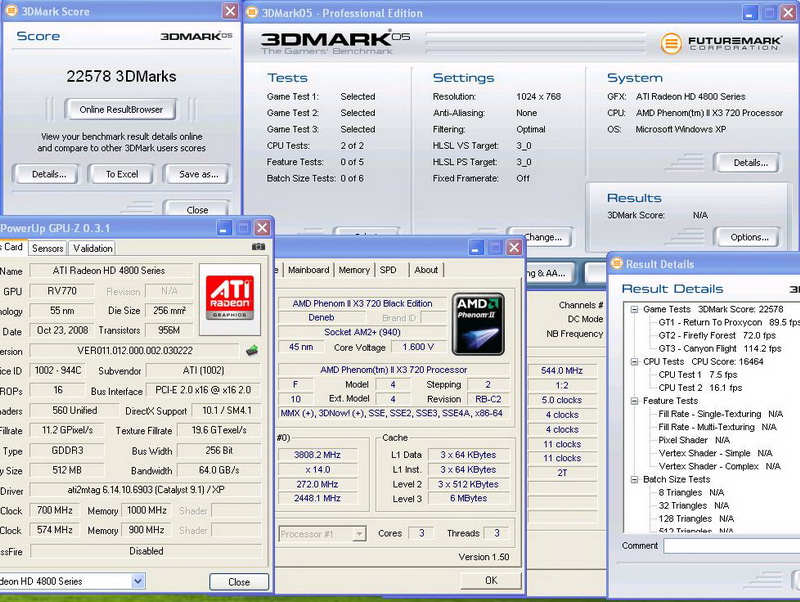Open the Mainboard tab in CPU-Z

pos(308,270)
